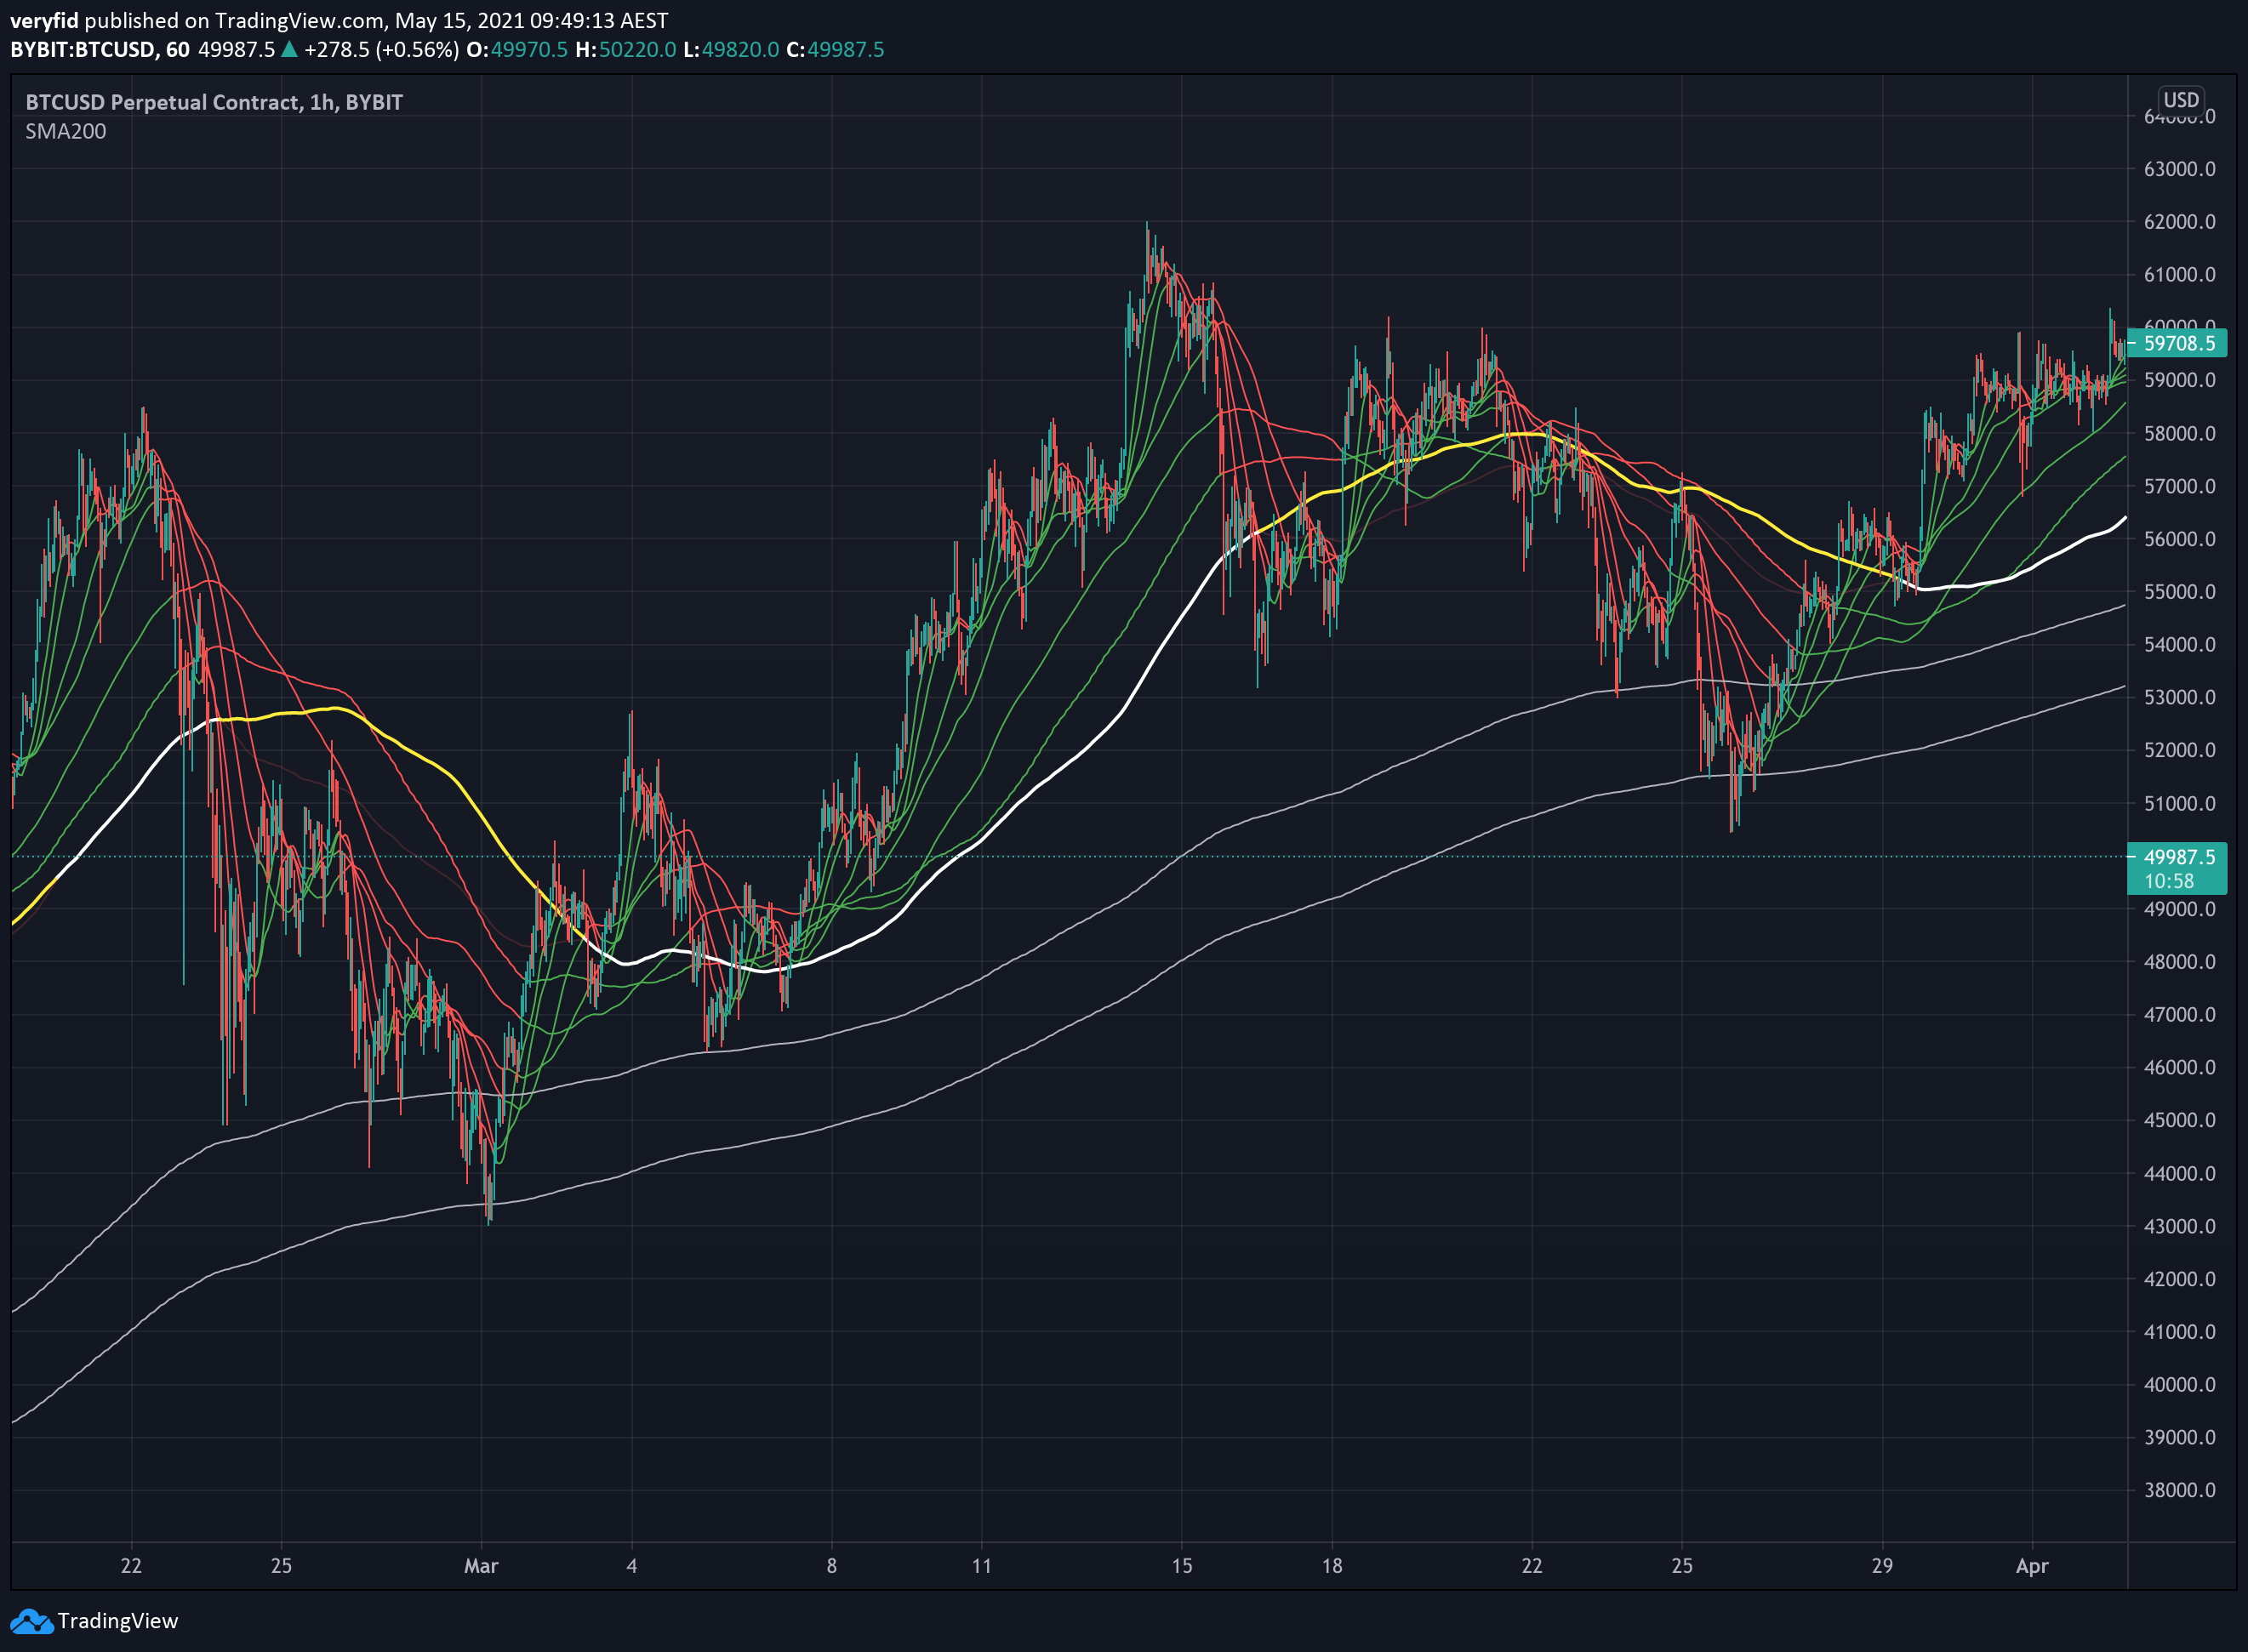Click the 59708.5 price label

(2178, 343)
